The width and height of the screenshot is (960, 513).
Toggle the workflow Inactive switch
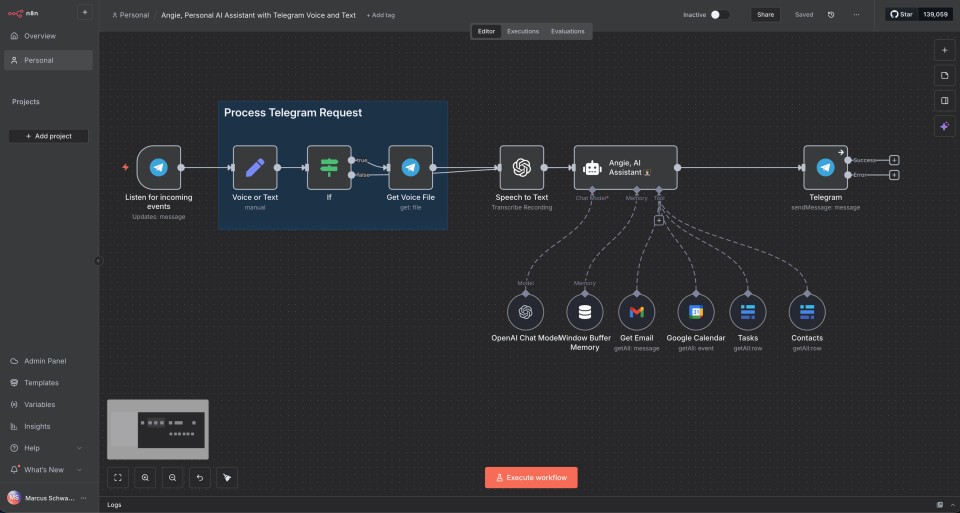720,15
